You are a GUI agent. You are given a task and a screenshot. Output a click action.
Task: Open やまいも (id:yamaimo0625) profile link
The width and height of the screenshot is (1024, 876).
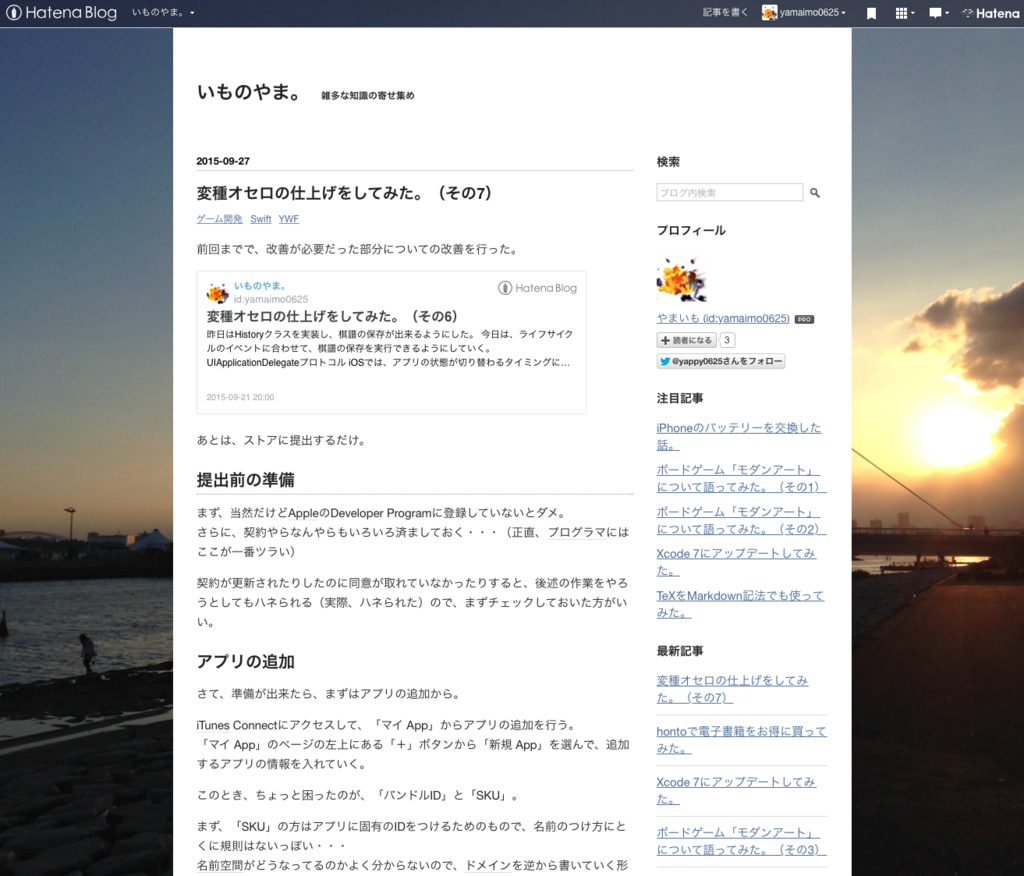[723, 318]
